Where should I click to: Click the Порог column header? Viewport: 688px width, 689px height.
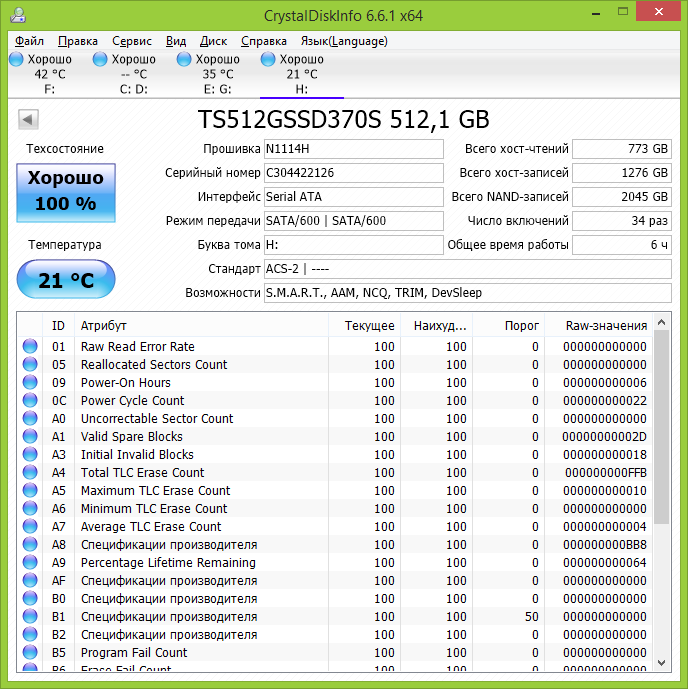pos(508,326)
